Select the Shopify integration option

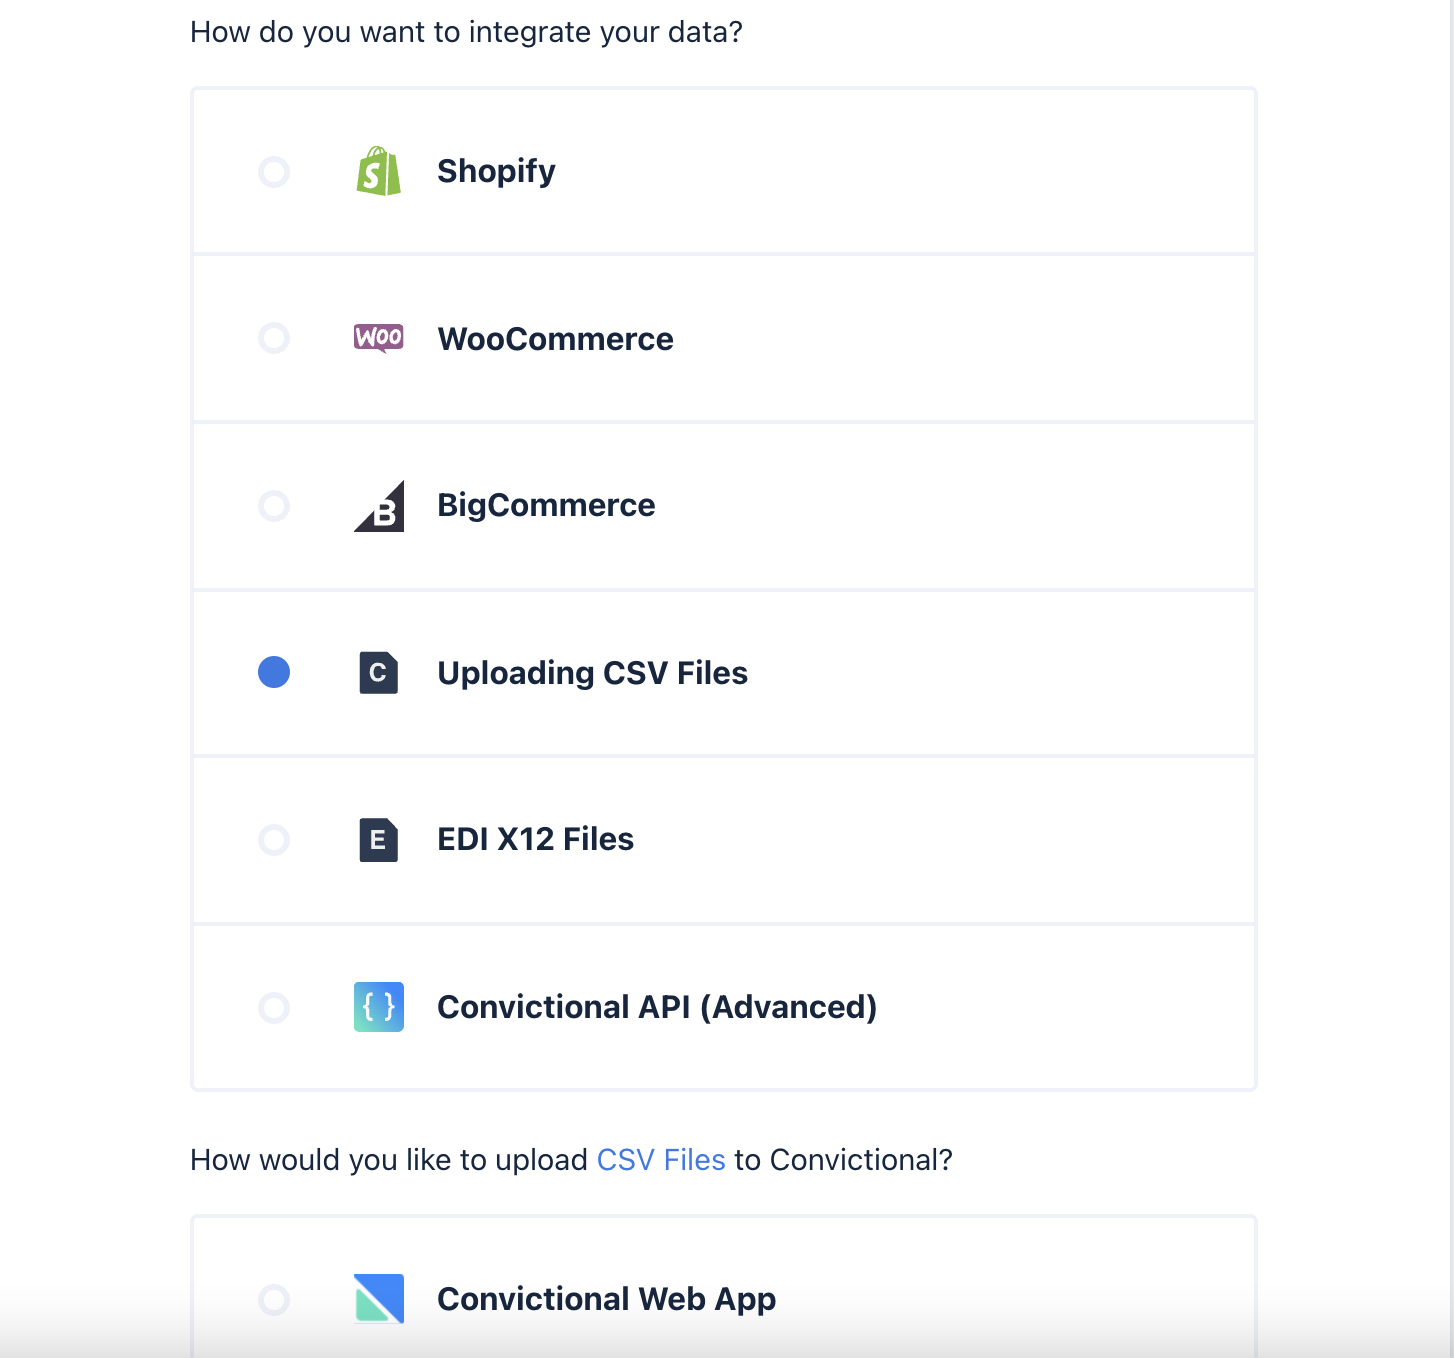coord(273,171)
